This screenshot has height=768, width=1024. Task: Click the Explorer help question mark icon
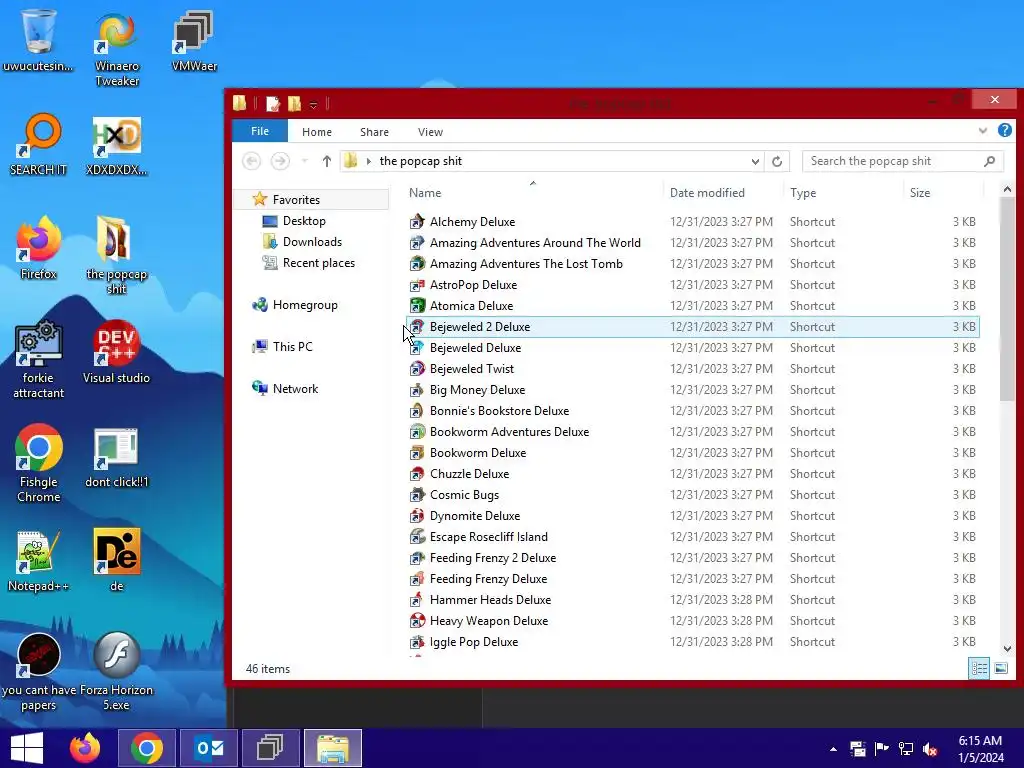(x=1005, y=130)
